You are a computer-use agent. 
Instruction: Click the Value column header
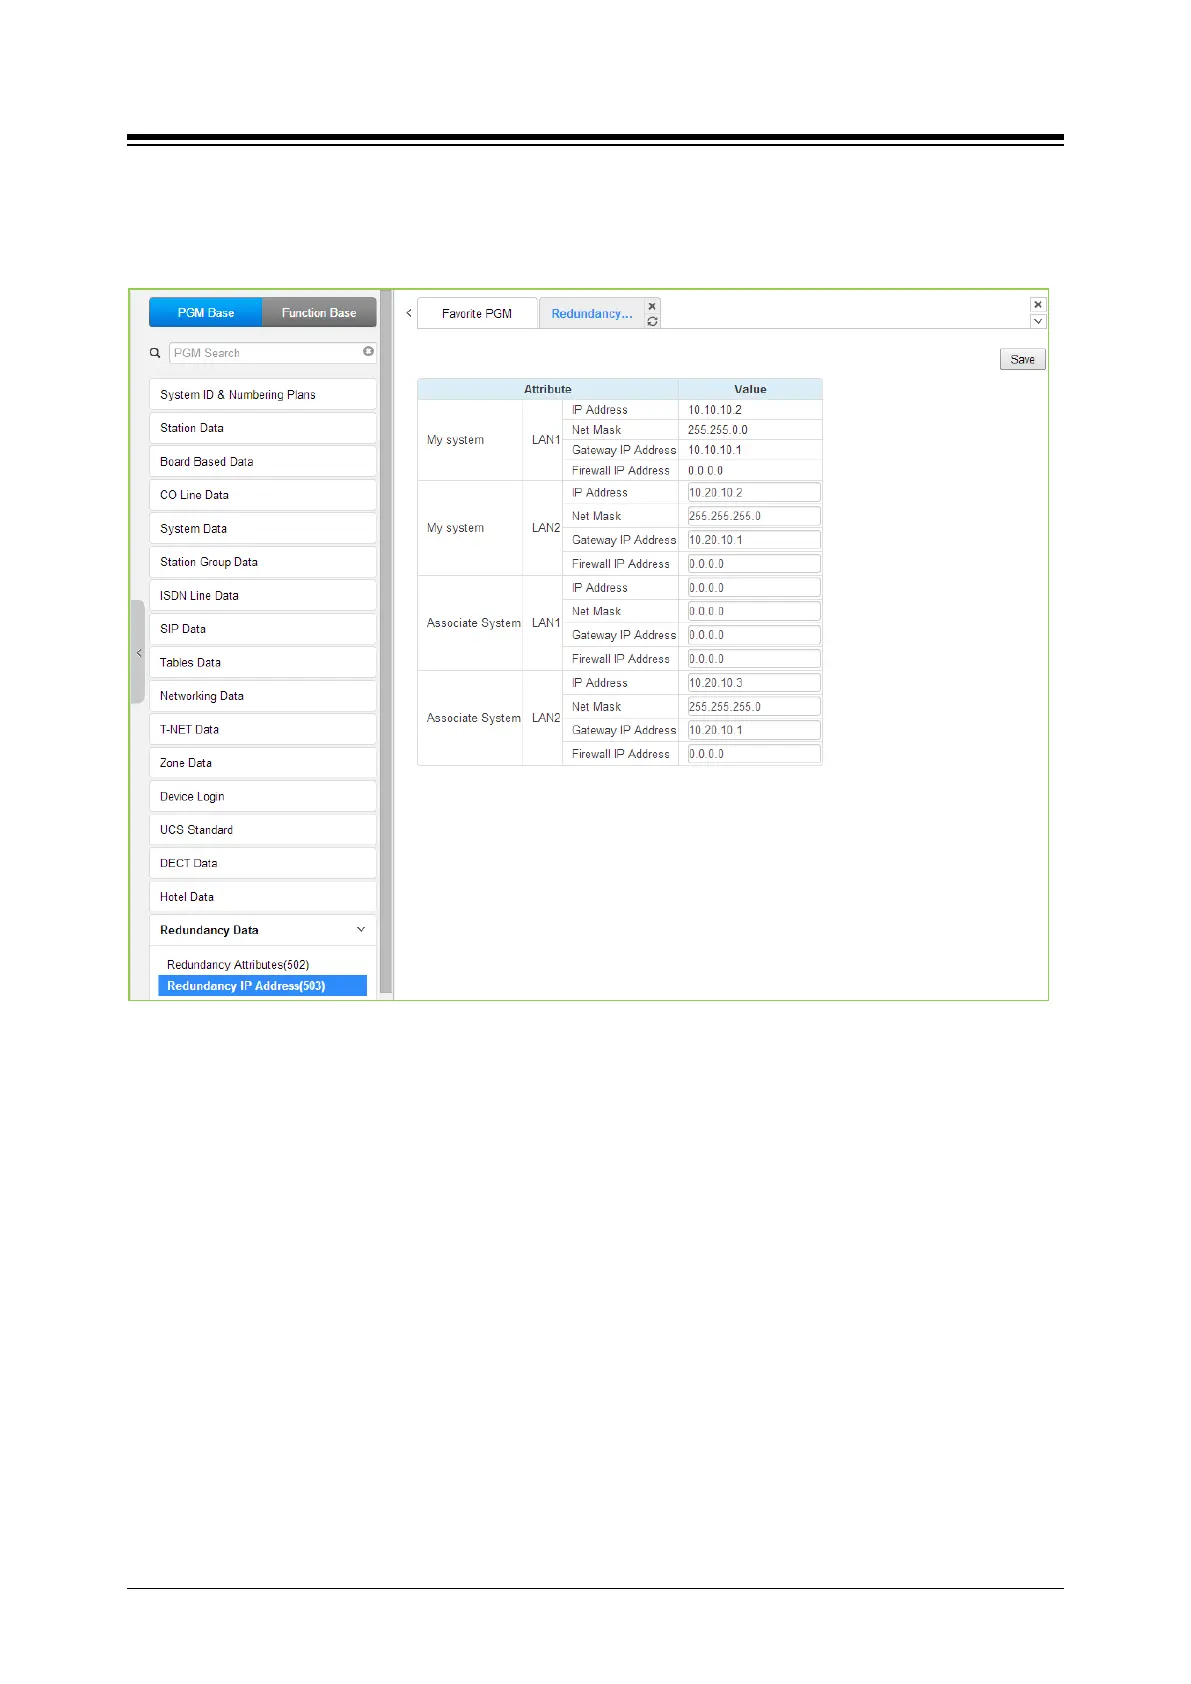tap(750, 389)
